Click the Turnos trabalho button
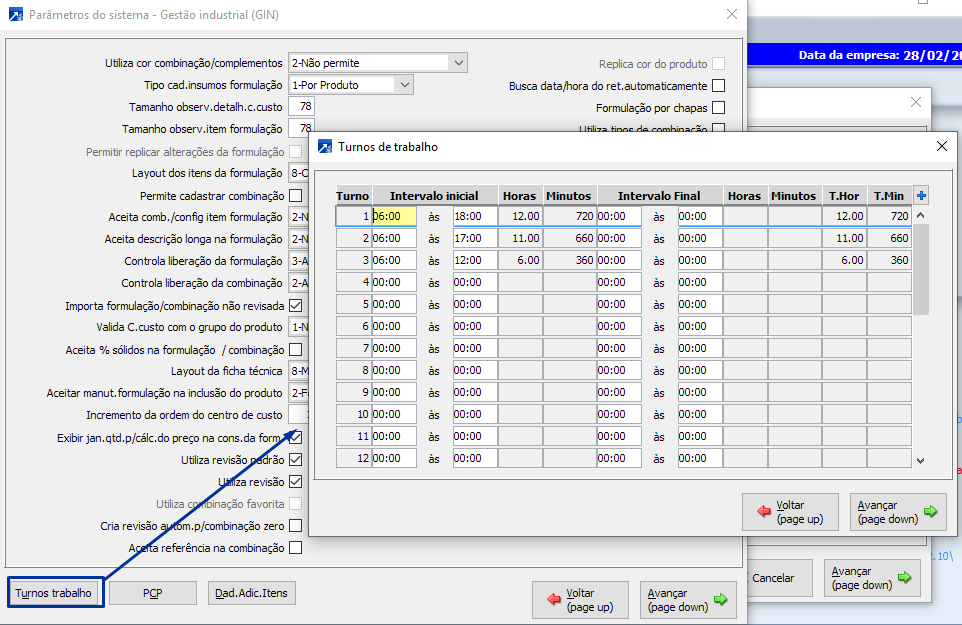This screenshot has width=962, height=625. click(x=54, y=593)
